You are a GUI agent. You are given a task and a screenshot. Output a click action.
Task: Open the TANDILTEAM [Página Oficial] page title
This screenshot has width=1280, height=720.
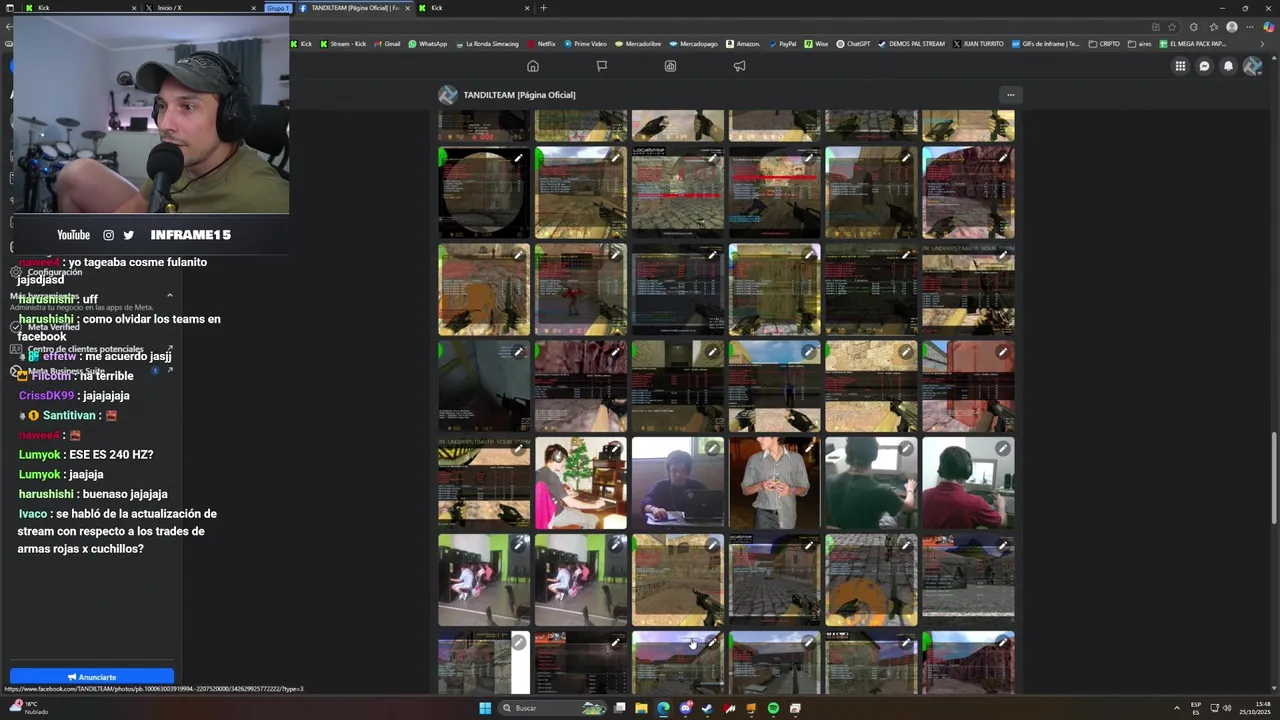(x=518, y=95)
